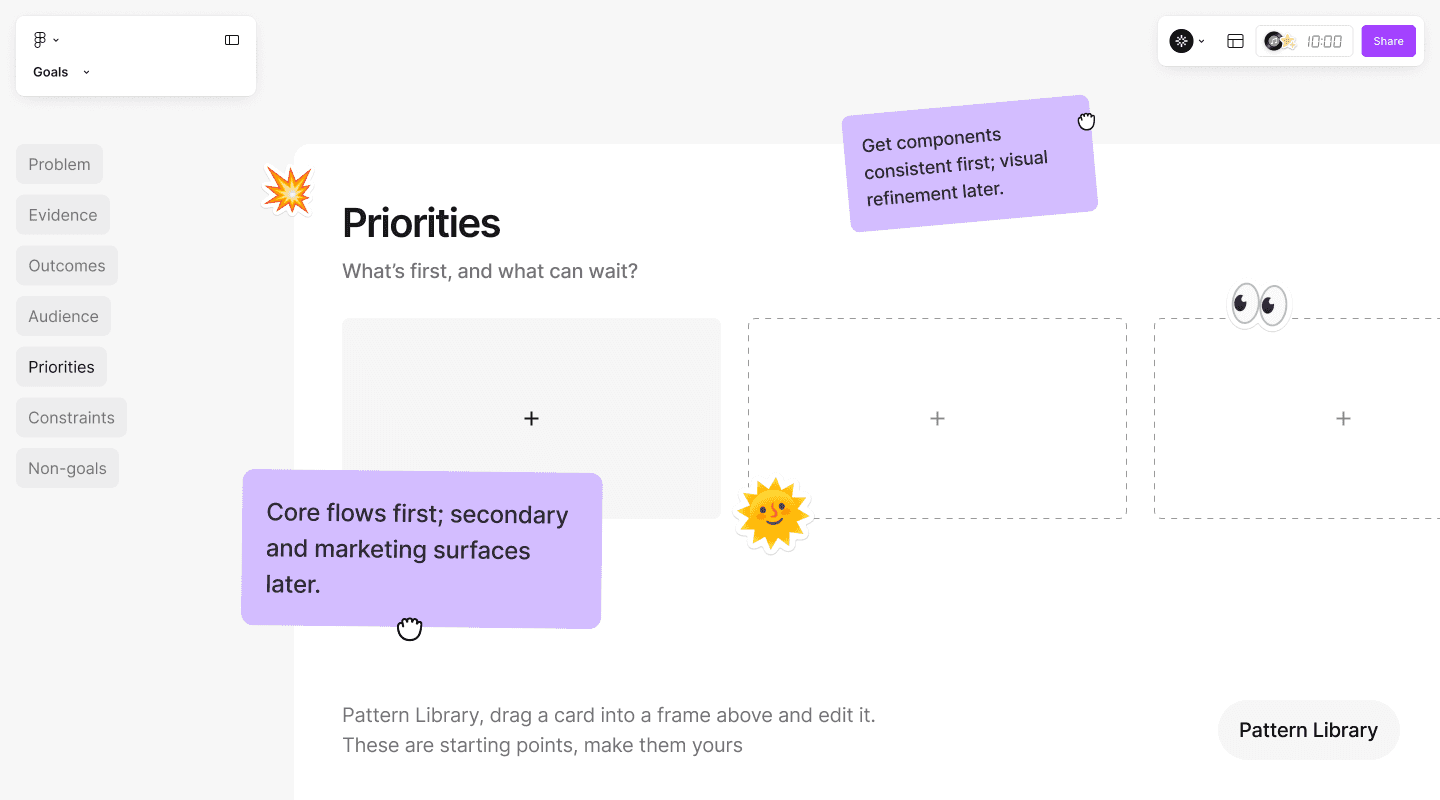Open the layout view icon
The image size is (1440, 800).
click(1235, 41)
